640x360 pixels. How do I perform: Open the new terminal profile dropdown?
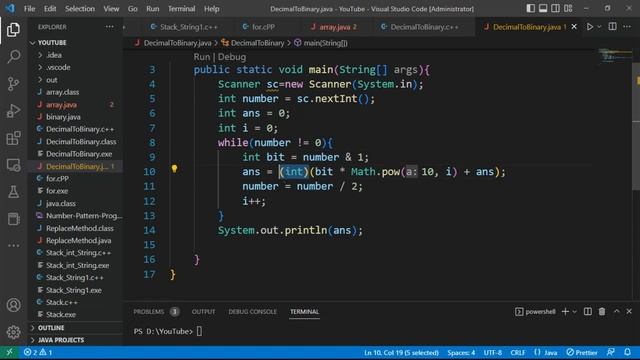tap(575, 311)
